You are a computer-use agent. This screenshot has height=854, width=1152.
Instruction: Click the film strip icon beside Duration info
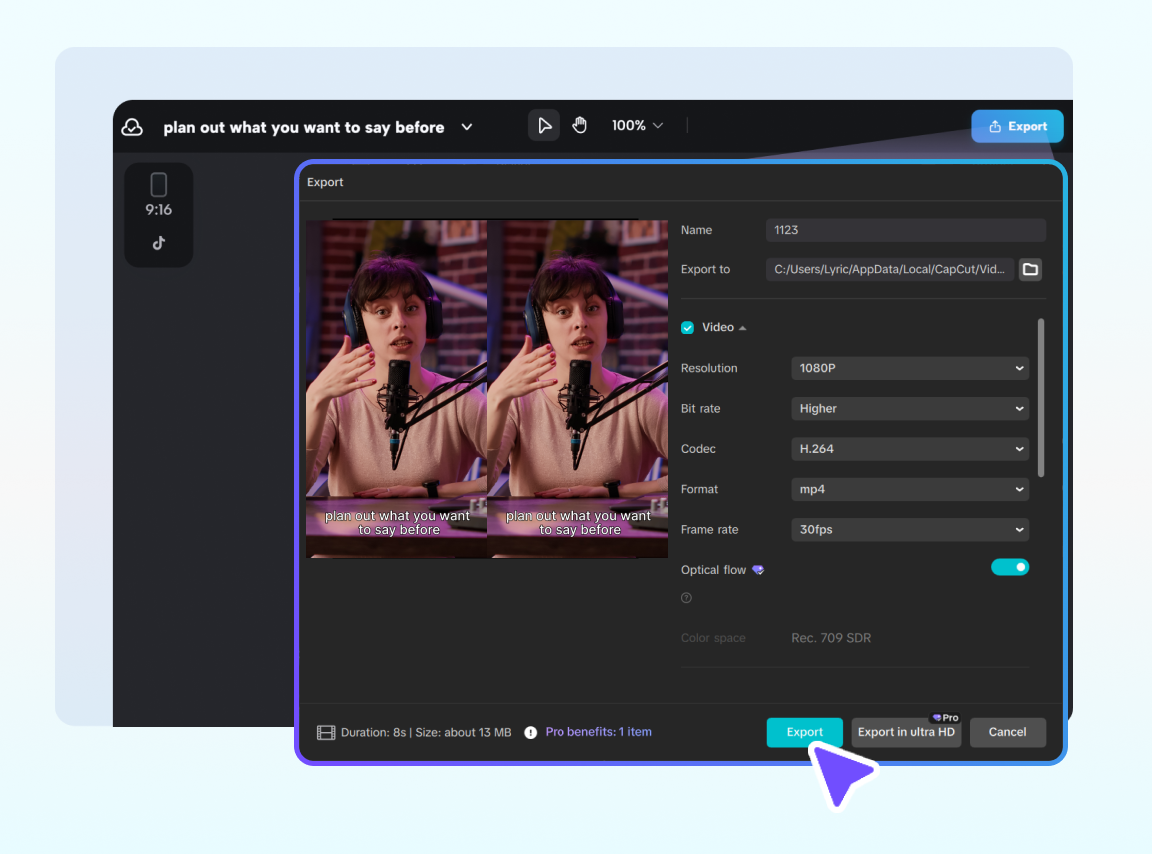pyautogui.click(x=326, y=732)
